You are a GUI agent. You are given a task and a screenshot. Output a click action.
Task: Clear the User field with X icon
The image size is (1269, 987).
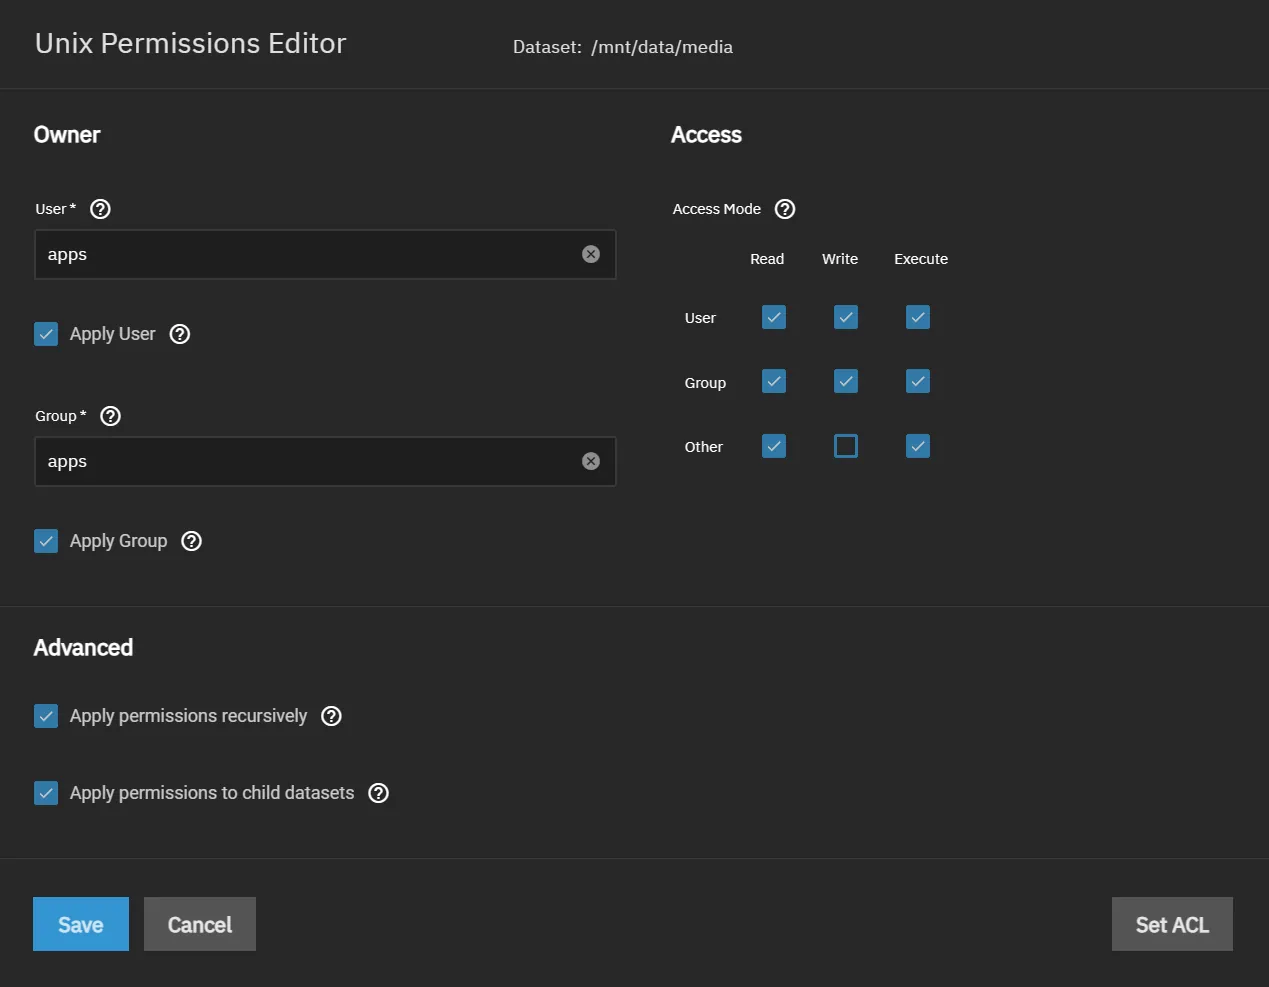[x=591, y=254]
